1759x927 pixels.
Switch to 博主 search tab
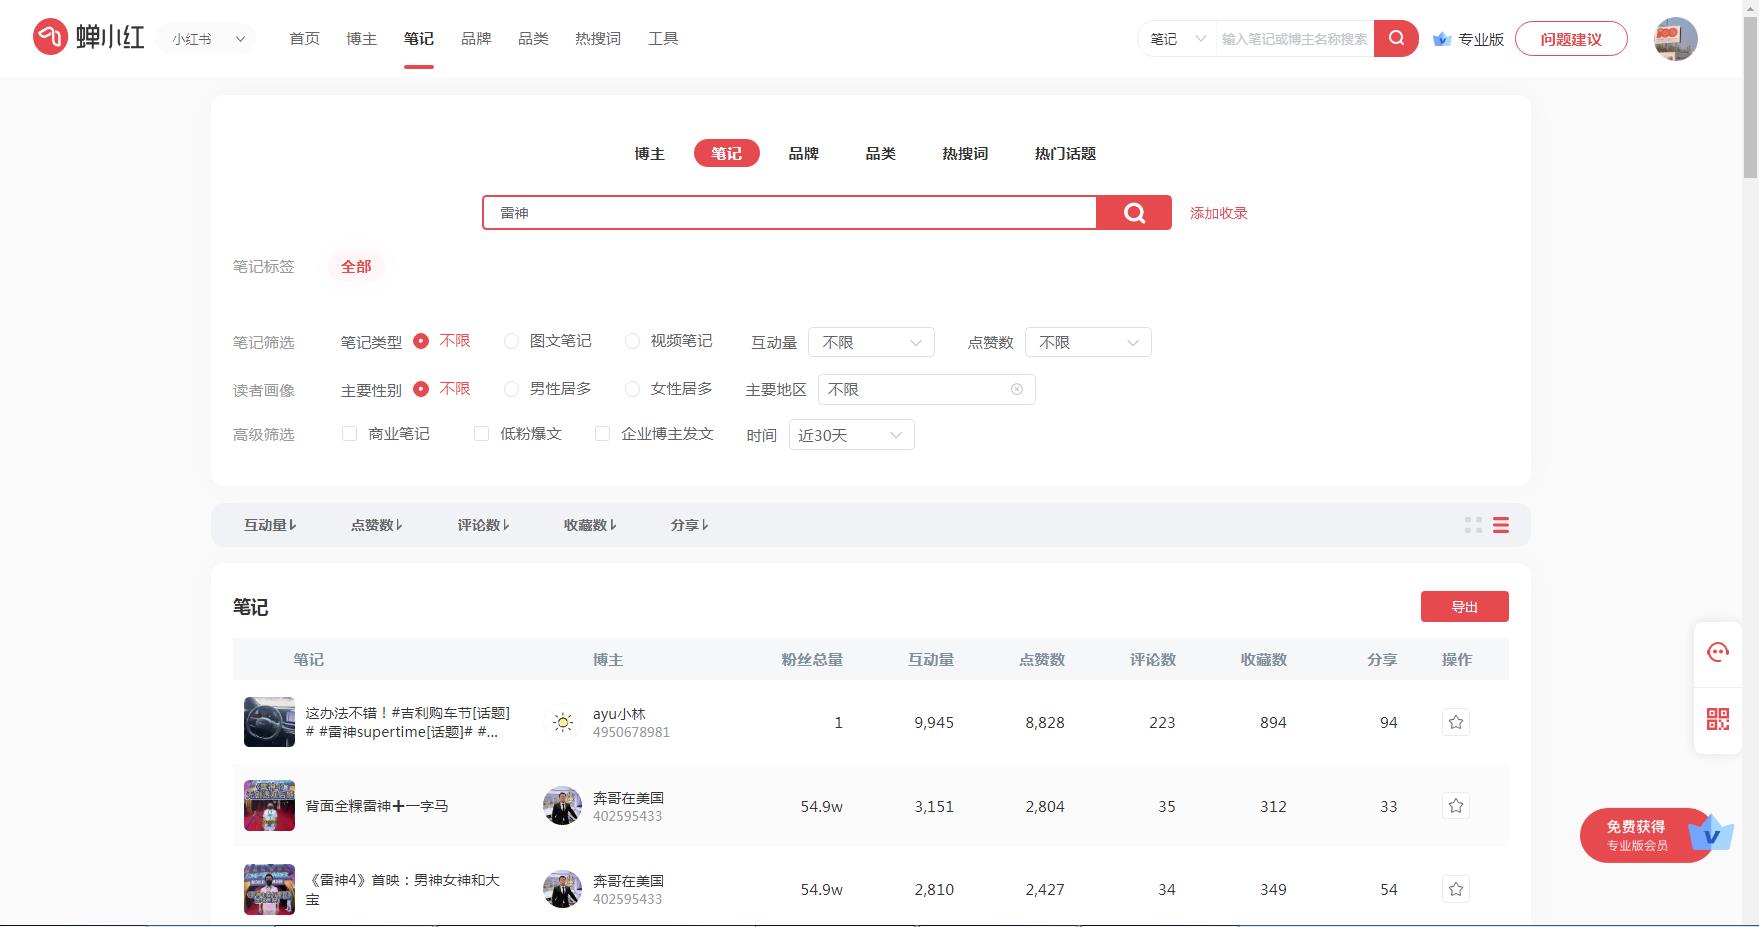tap(649, 153)
